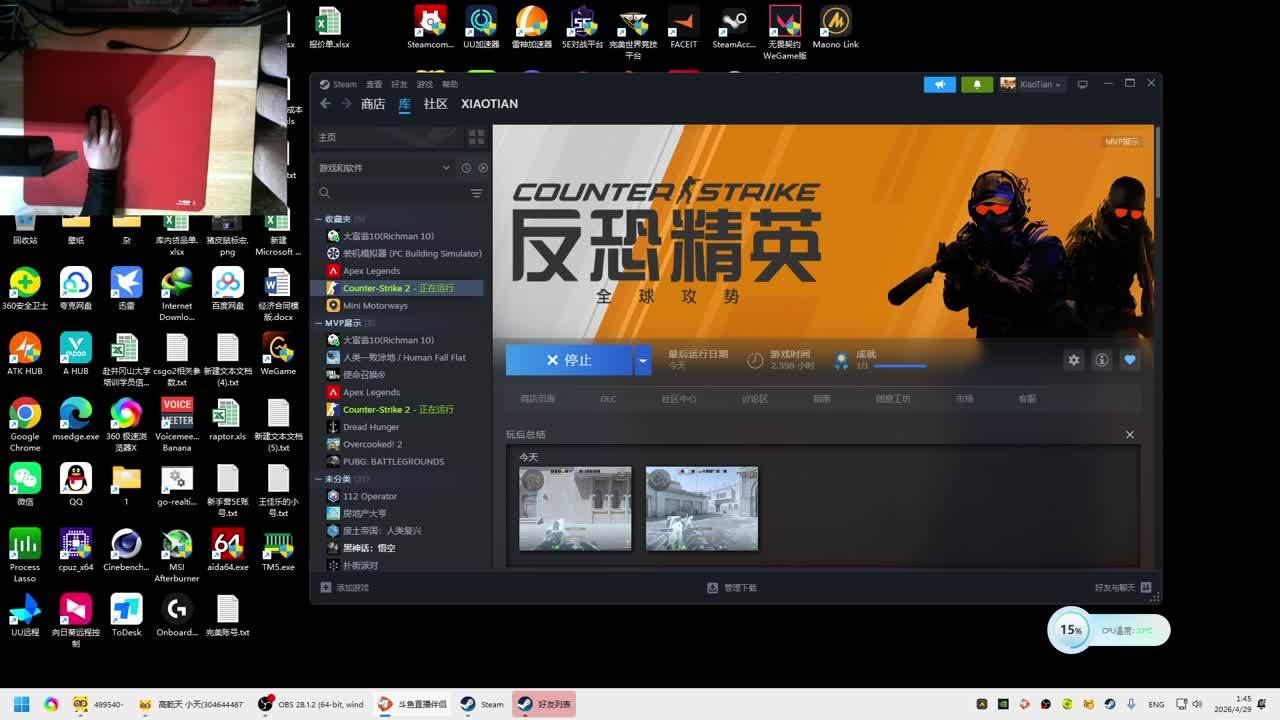Select PUBG: BATTLEGROUNDS in the library

click(x=399, y=461)
